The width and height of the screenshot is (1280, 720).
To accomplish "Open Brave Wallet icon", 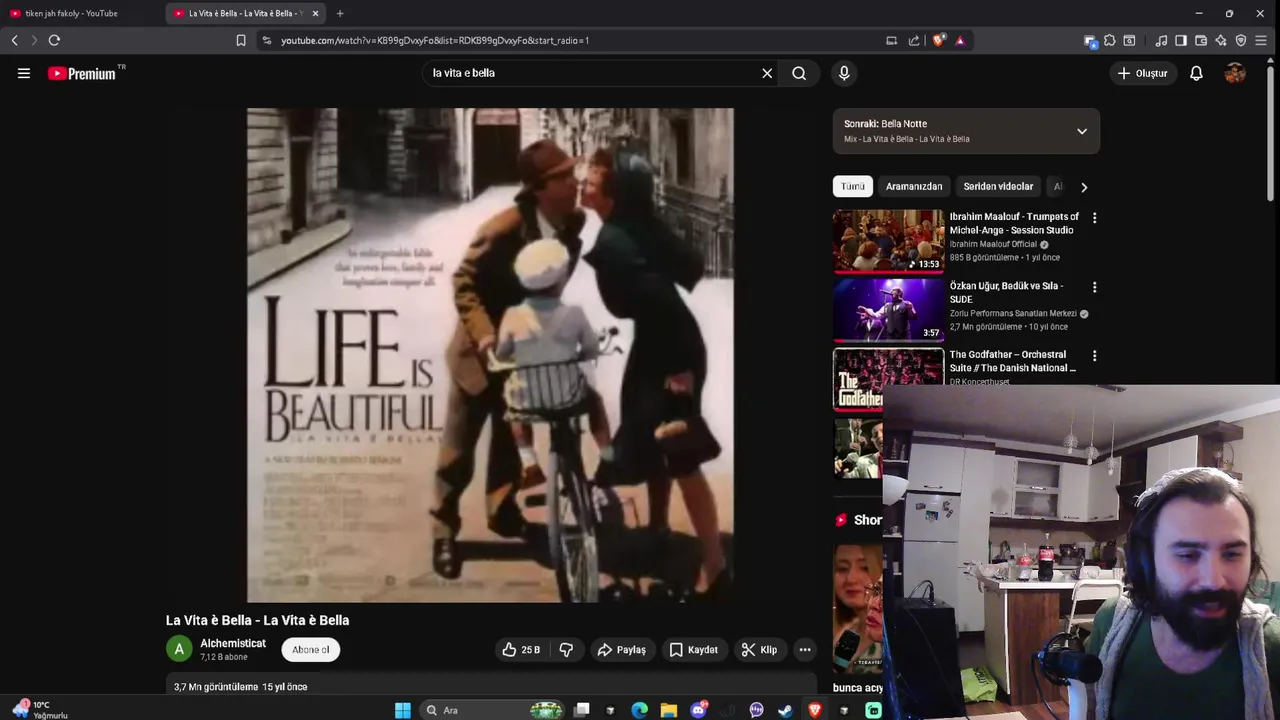I will tap(1201, 41).
